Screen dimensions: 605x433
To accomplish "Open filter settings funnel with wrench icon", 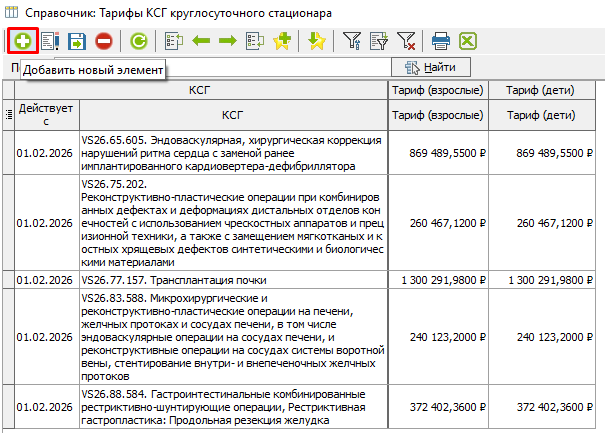I will [352, 41].
